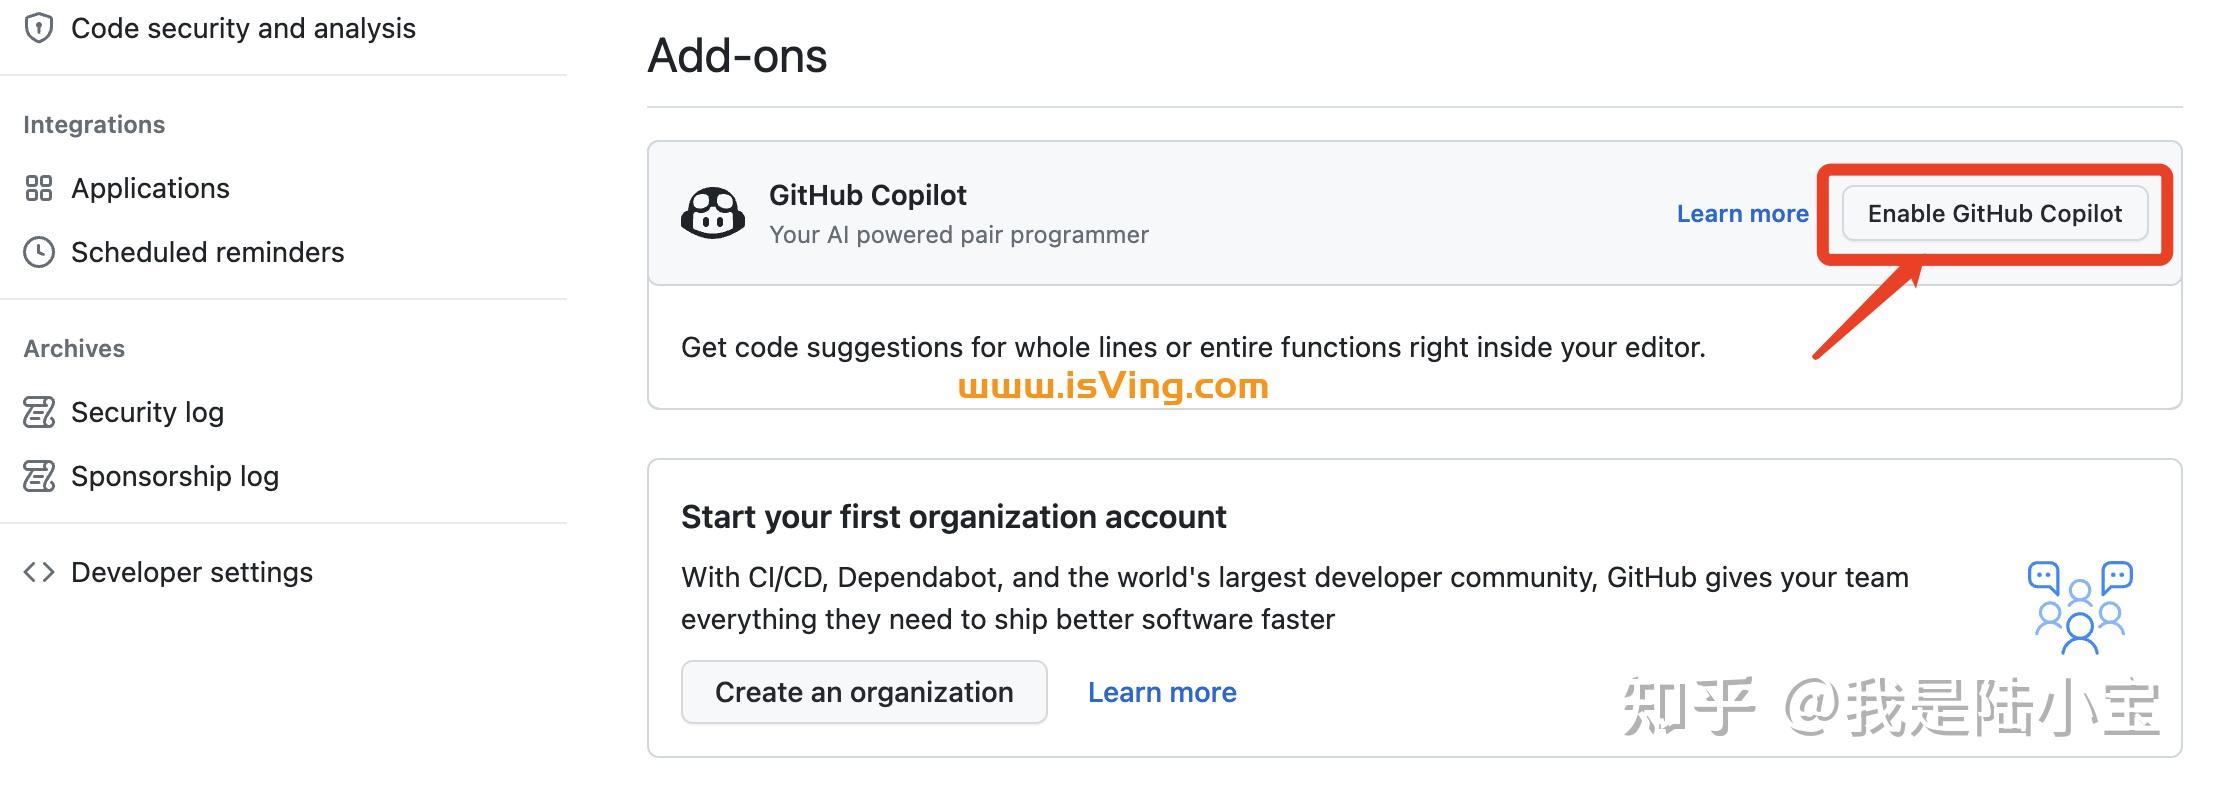Image resolution: width=2218 pixels, height=796 pixels.
Task: Click the GitHub Copilot card heading
Action: click(x=868, y=195)
